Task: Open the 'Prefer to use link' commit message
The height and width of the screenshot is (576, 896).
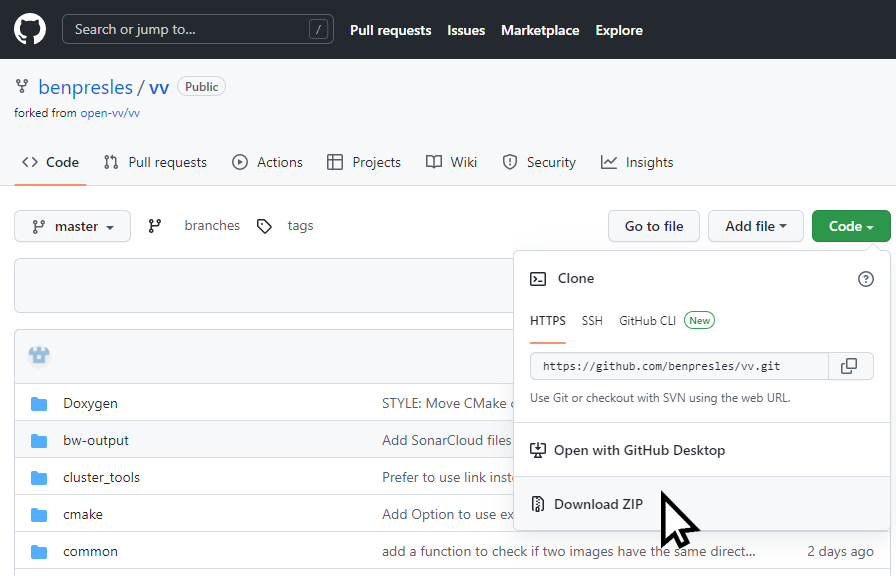Action: [x=447, y=478]
